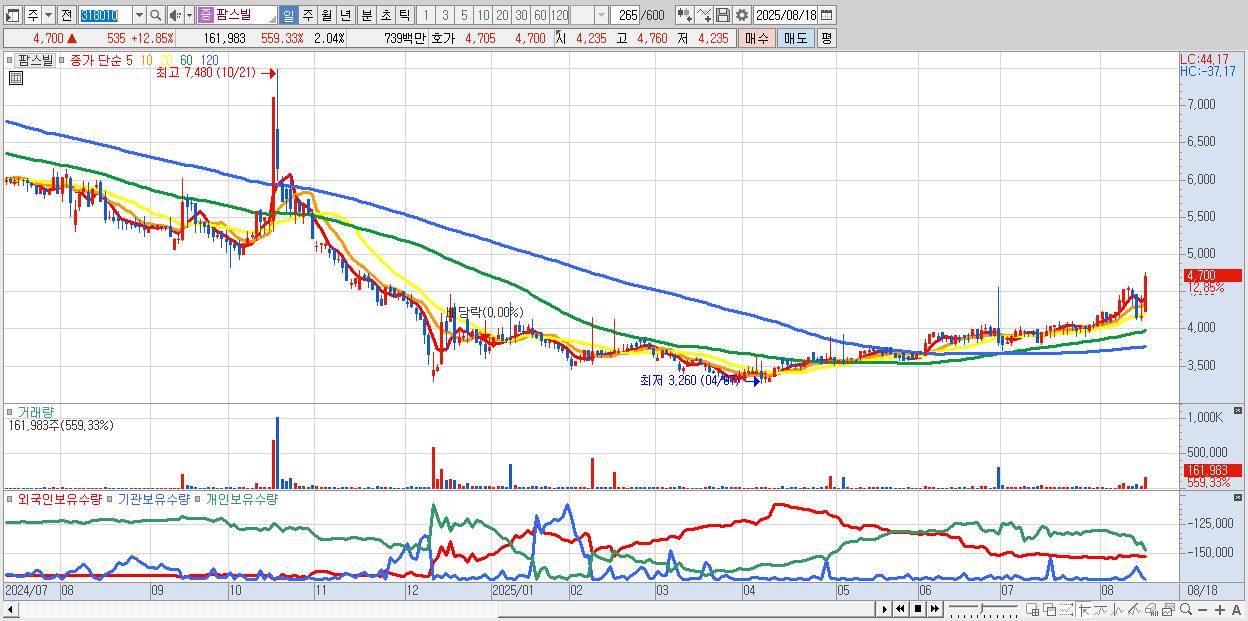Collapse the investor holdings panel corner box
Image resolution: width=1248 pixels, height=621 pixels.
[1239, 497]
